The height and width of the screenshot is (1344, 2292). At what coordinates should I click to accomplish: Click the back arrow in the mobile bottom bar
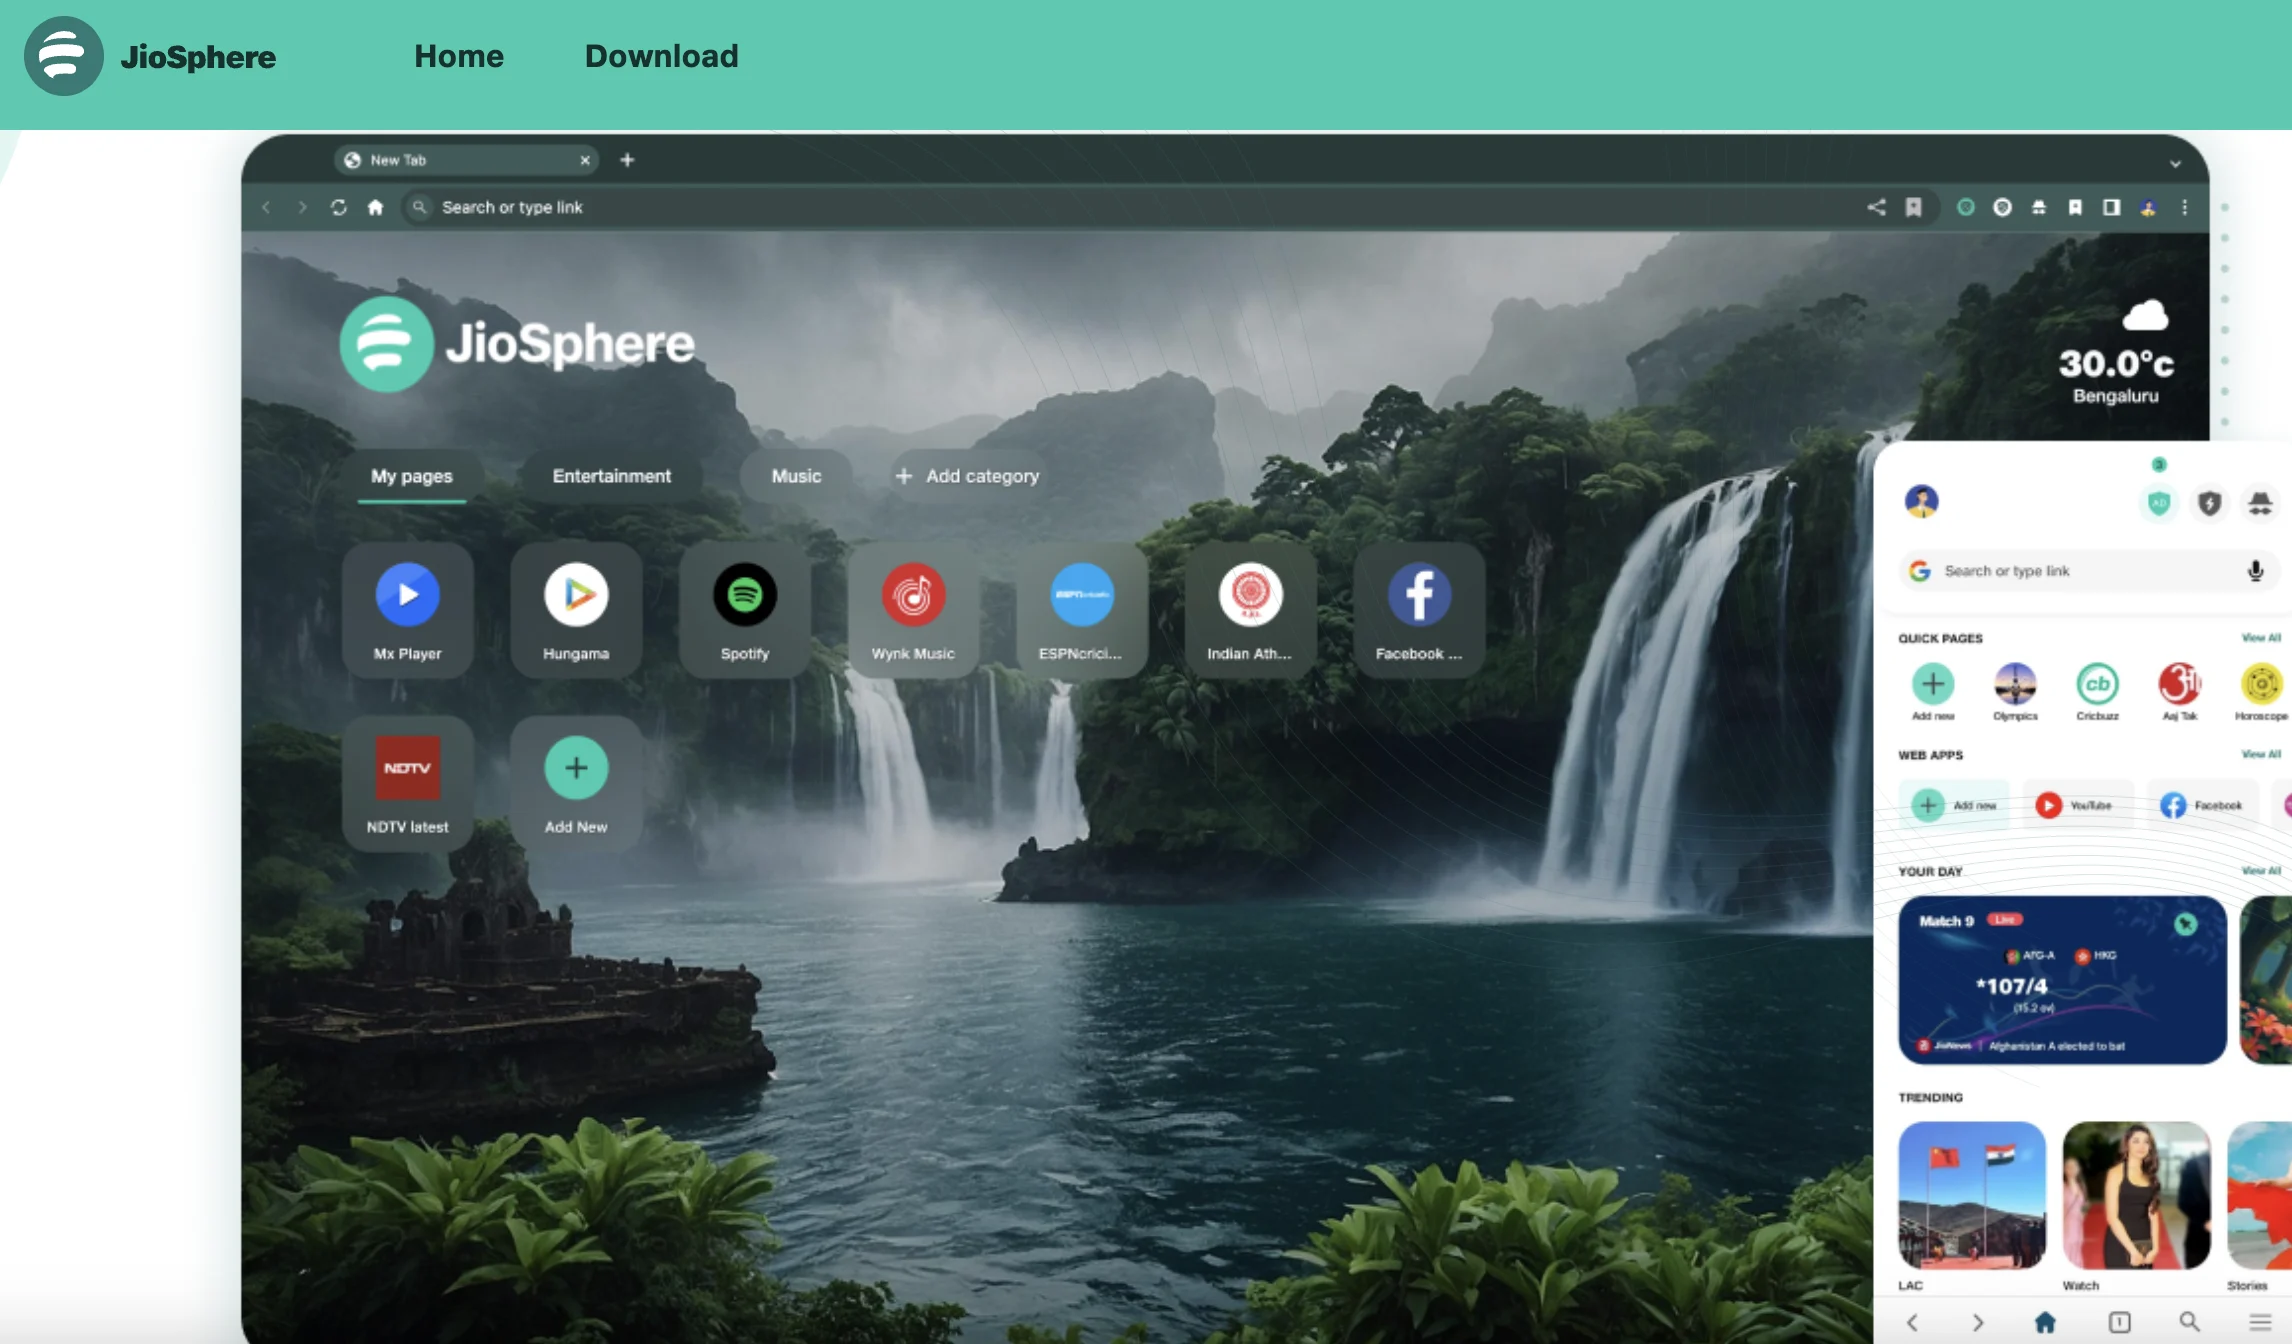pyautogui.click(x=1912, y=1322)
